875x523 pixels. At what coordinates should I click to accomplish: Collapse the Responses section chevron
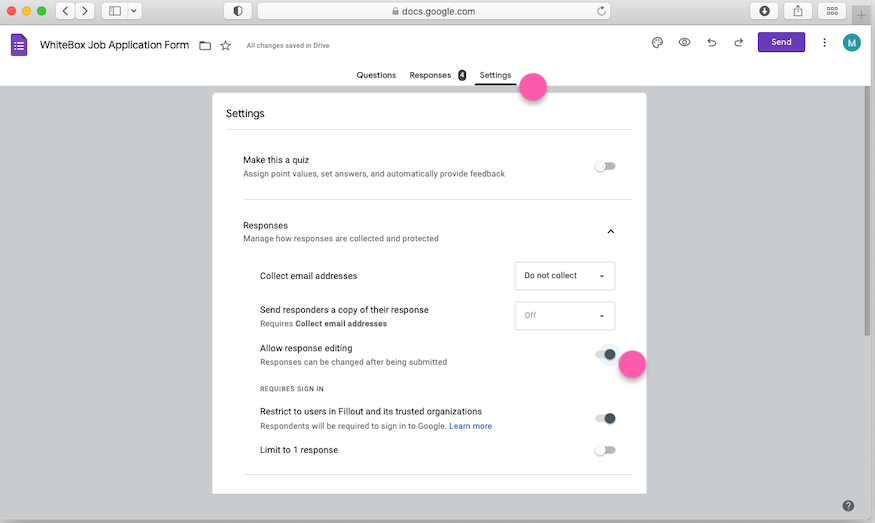click(611, 232)
